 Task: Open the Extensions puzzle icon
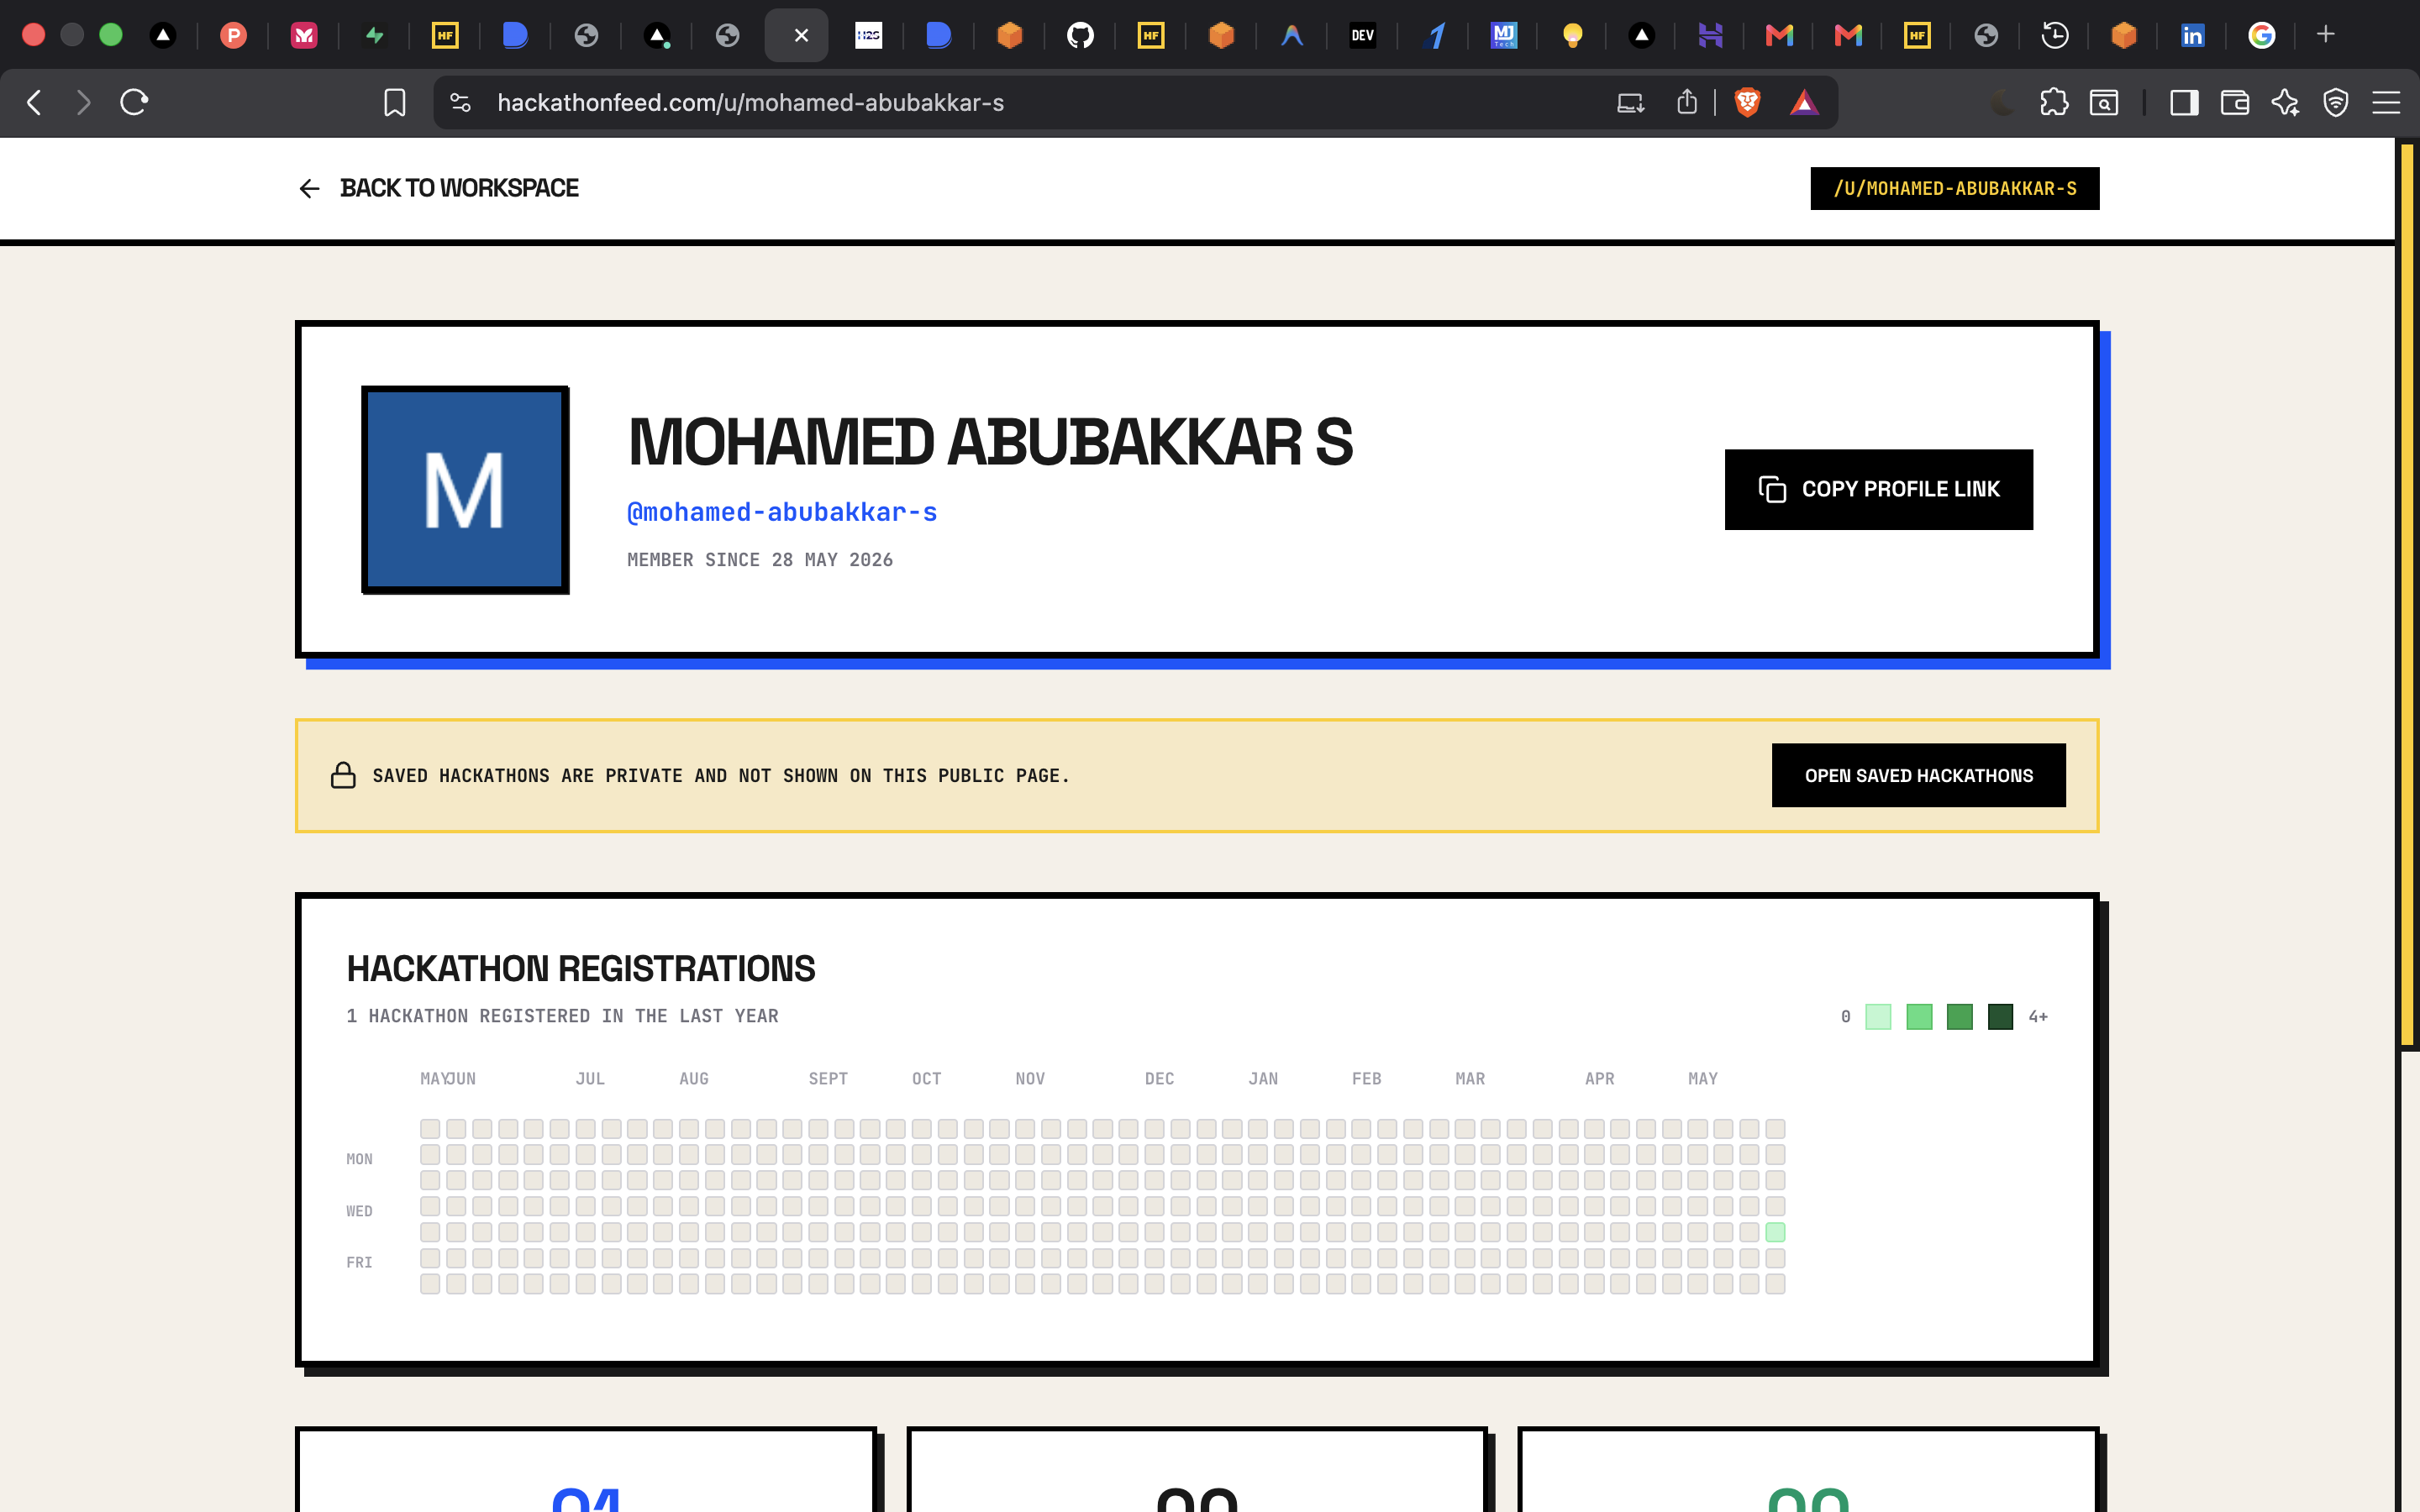[2054, 102]
